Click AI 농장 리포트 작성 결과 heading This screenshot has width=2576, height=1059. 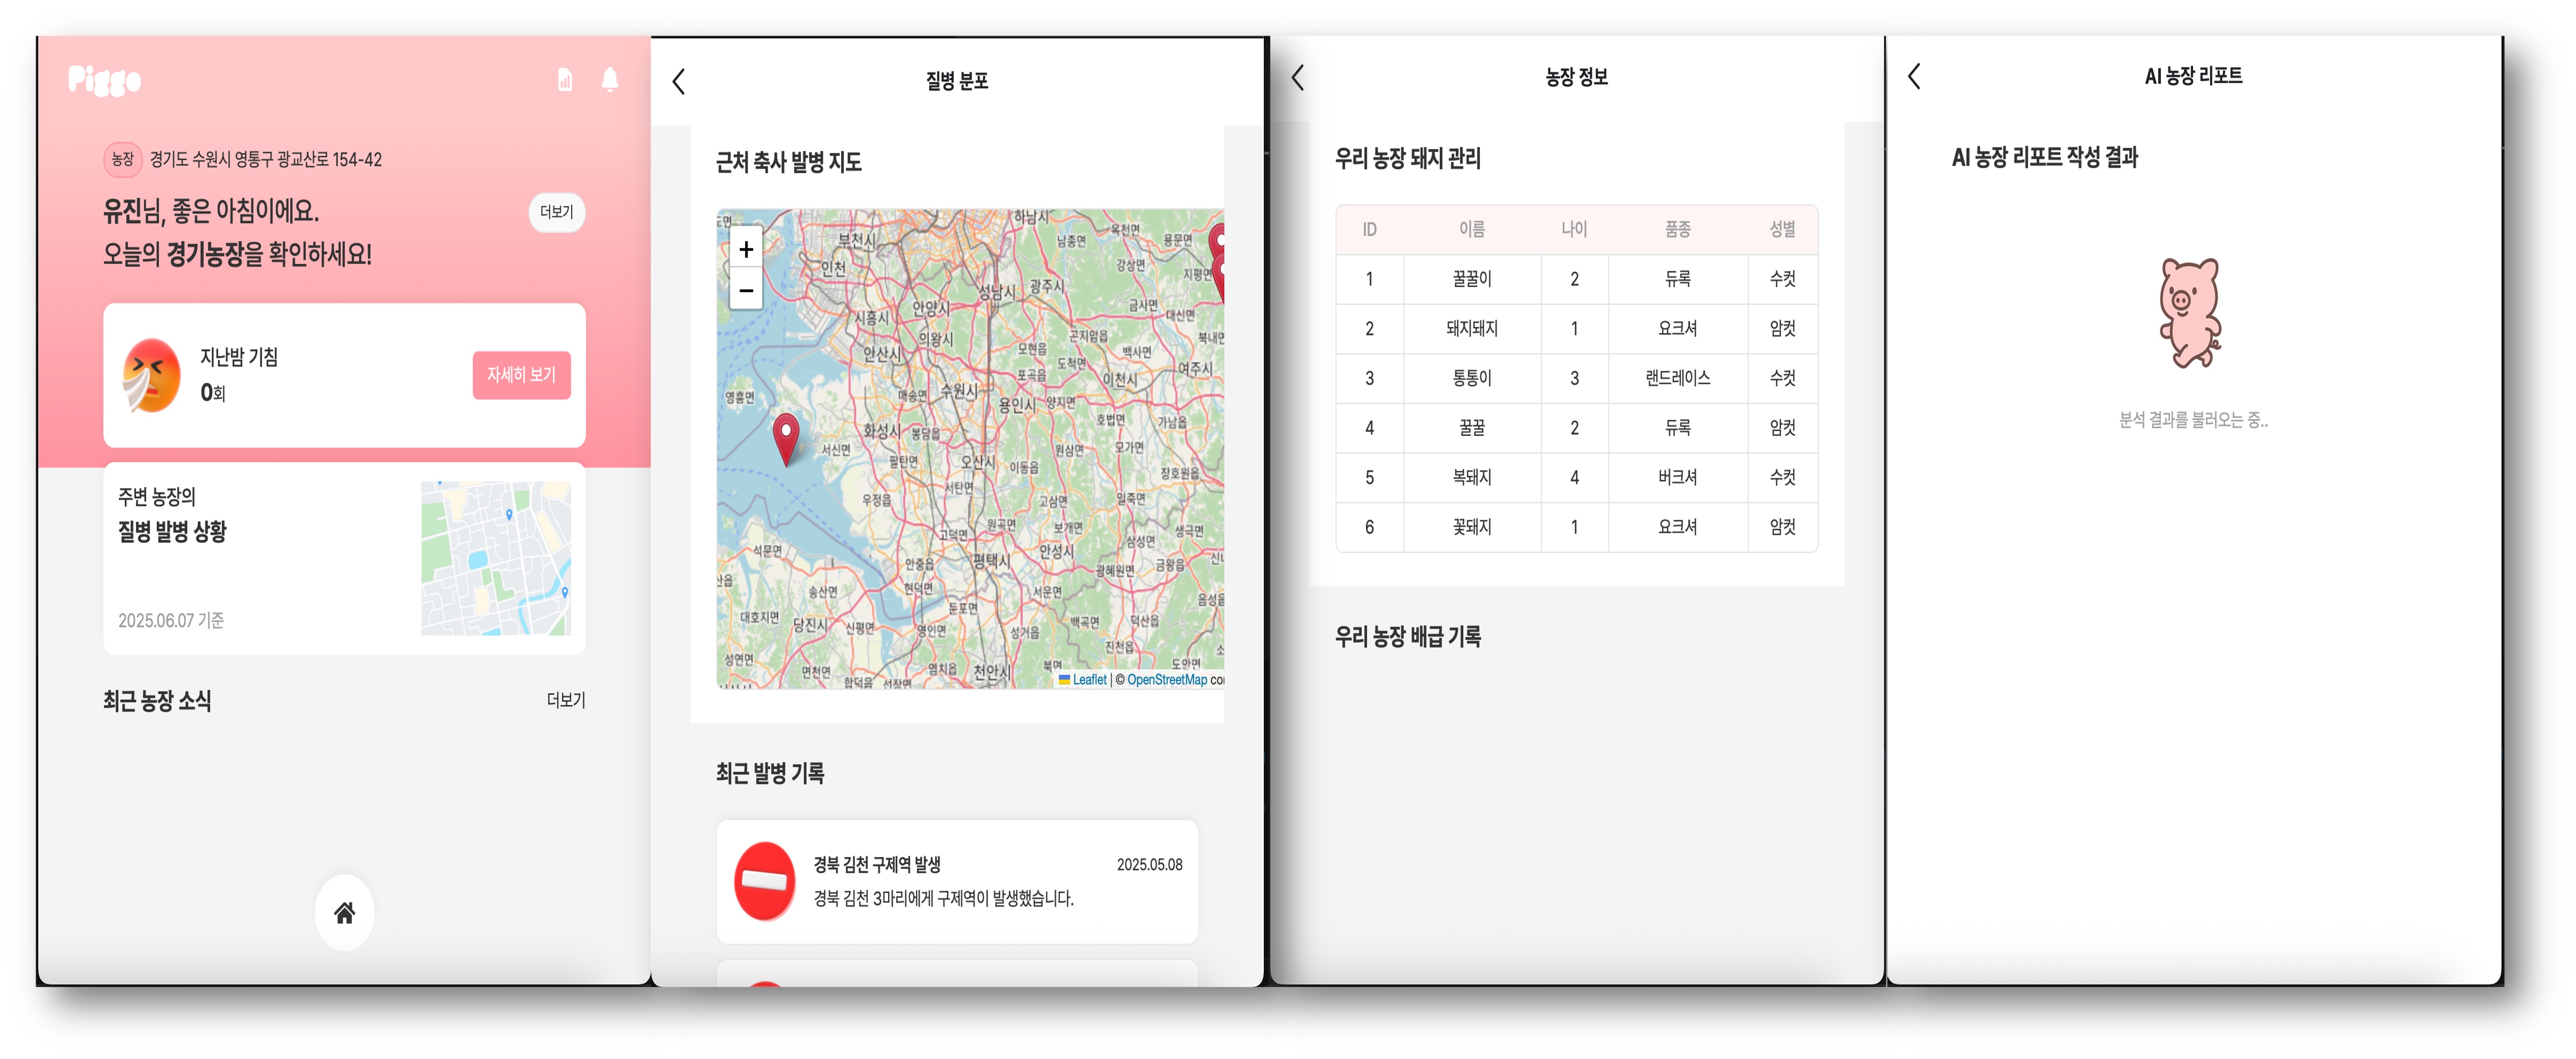[x=2045, y=157]
